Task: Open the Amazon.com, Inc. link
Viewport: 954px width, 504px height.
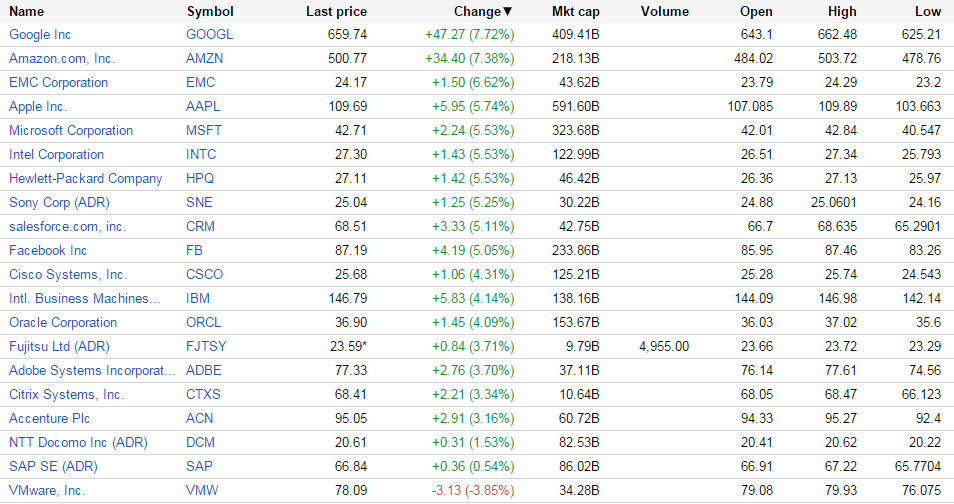Action: click(x=62, y=58)
